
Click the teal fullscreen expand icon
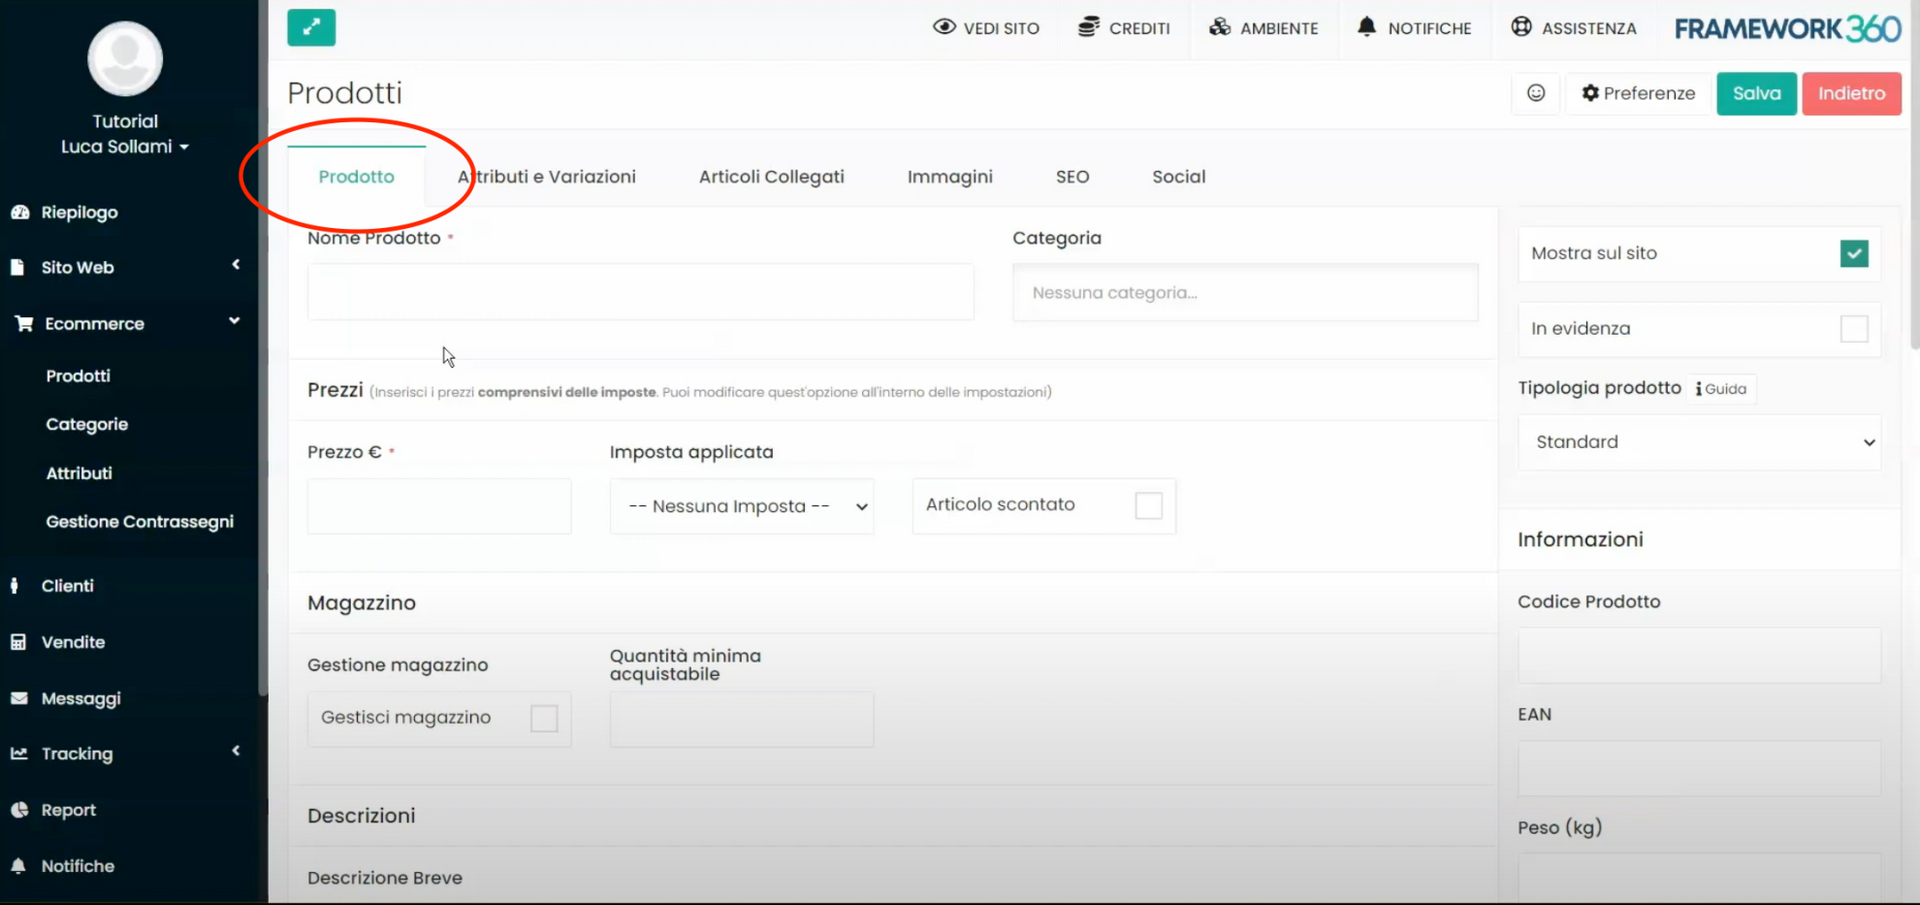[x=311, y=28]
